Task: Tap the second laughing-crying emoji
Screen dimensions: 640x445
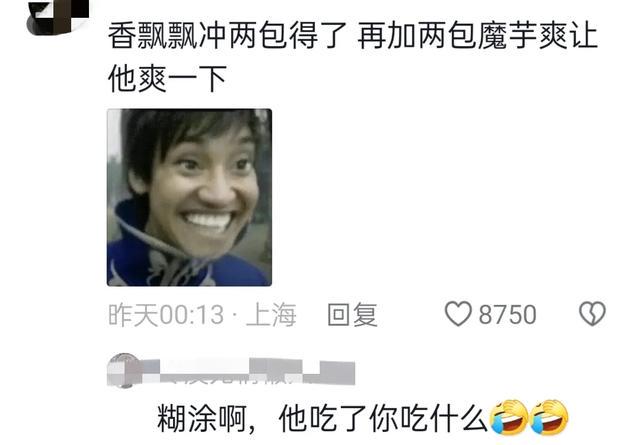Action: pyautogui.click(x=549, y=417)
